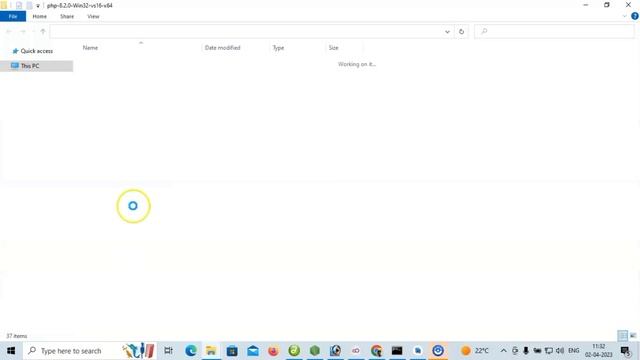Image resolution: width=640 pixels, height=360 pixels.
Task: Open the View ribbon tab
Action: [x=93, y=16]
